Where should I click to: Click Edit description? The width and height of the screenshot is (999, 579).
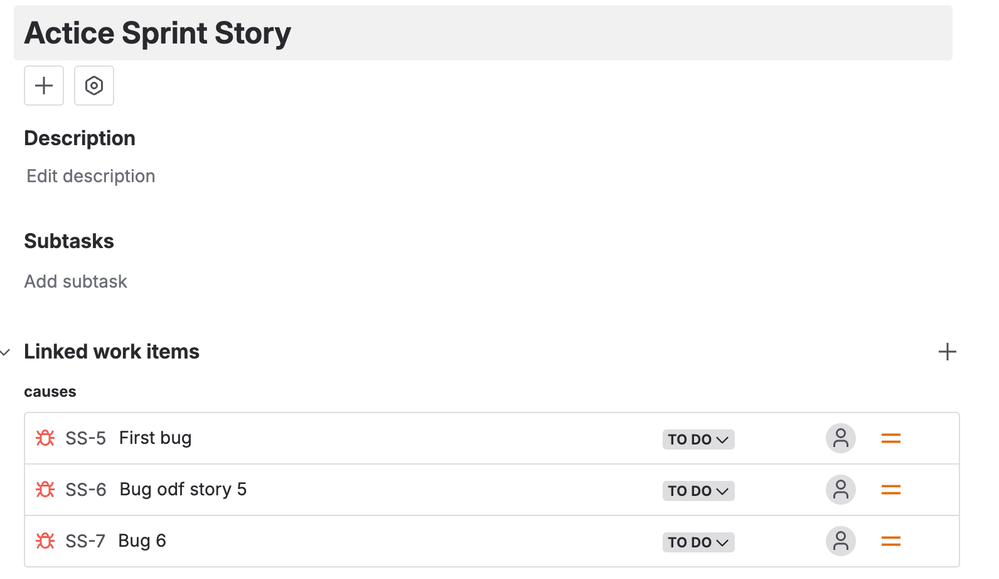(90, 176)
